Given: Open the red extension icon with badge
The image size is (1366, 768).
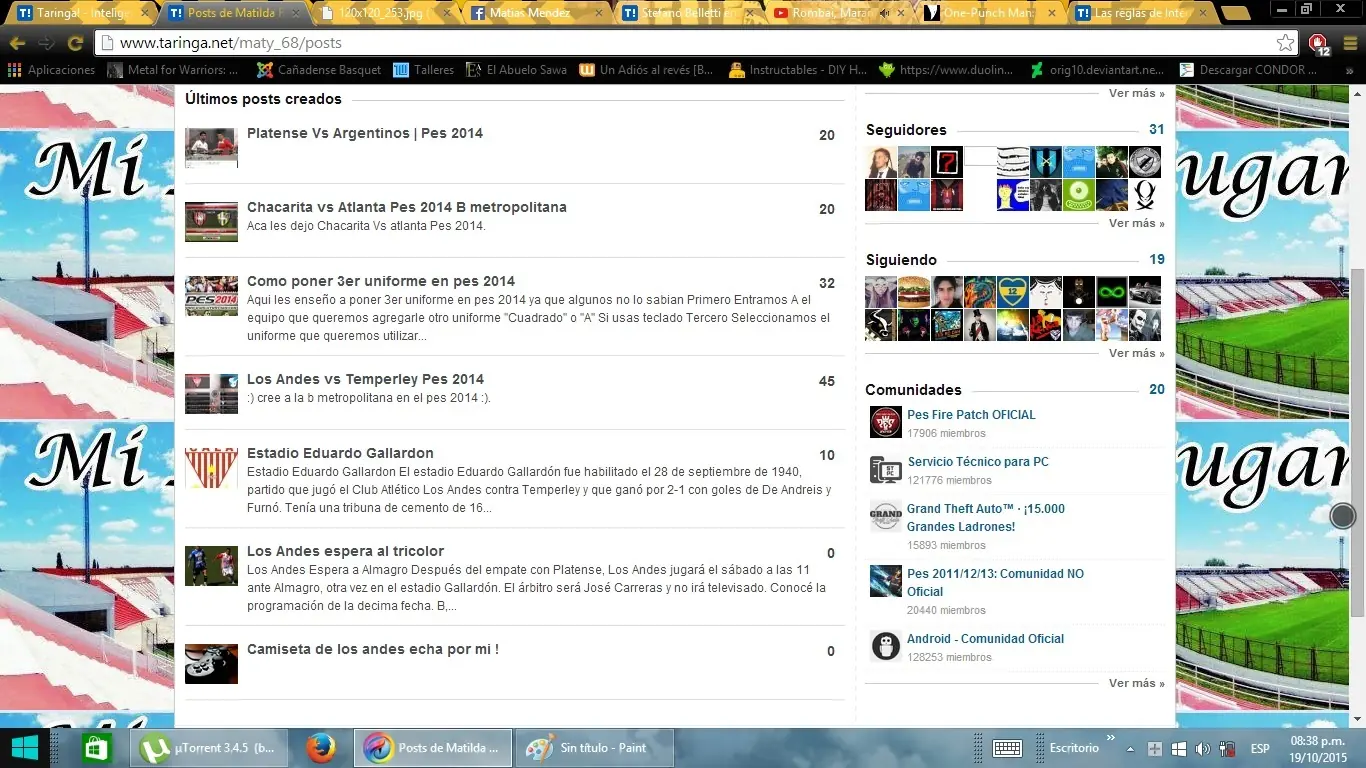Looking at the screenshot, I should (x=1318, y=43).
